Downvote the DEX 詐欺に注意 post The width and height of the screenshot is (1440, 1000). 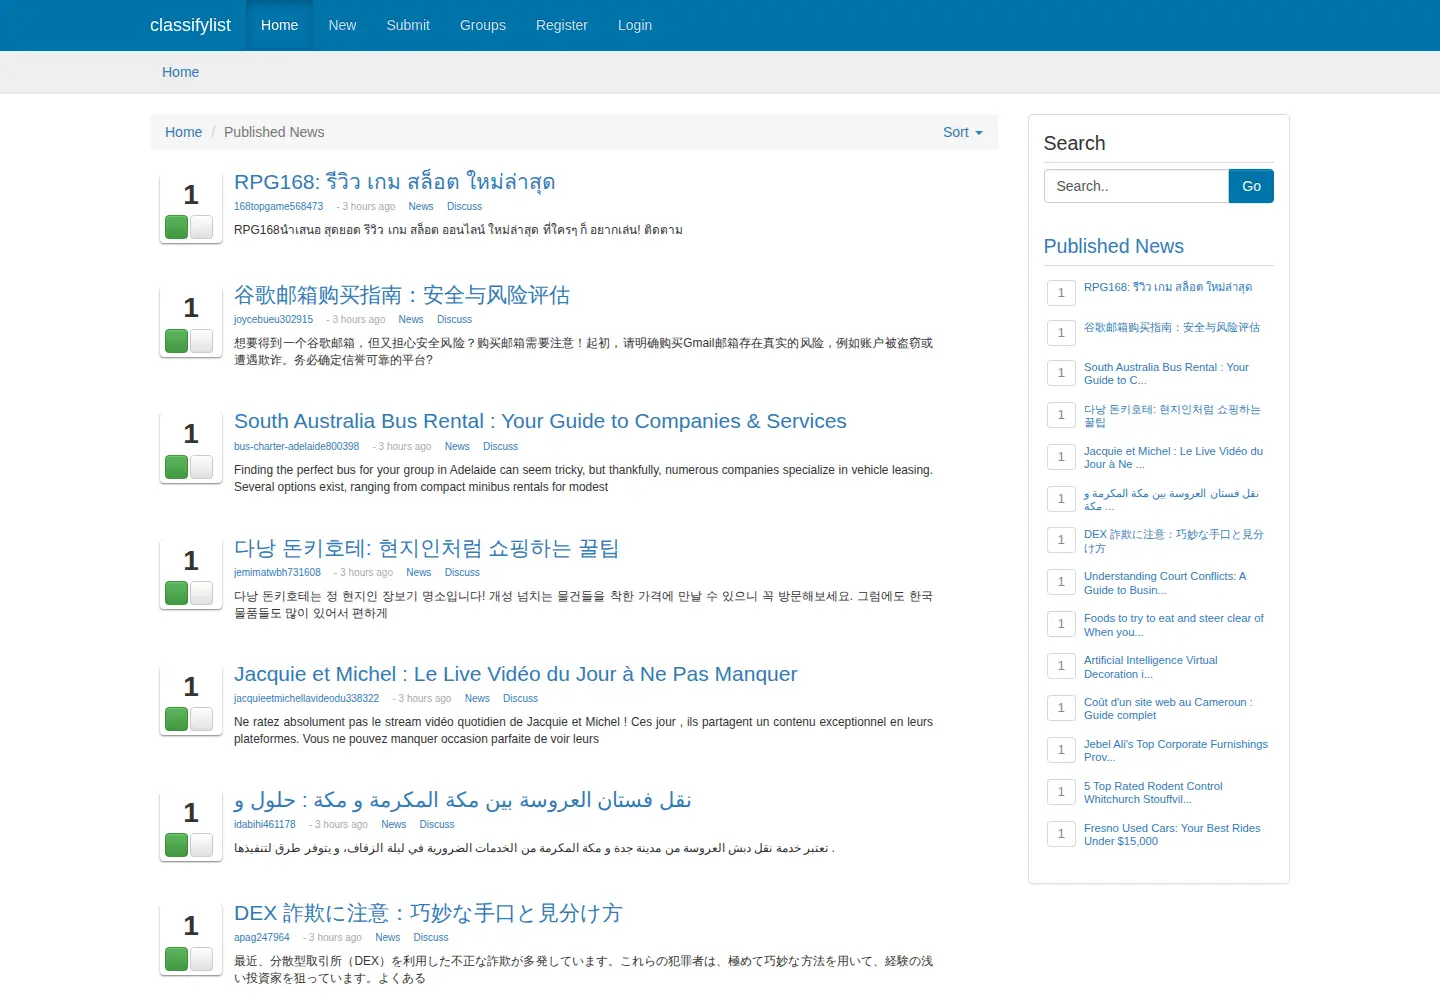pos(202,959)
